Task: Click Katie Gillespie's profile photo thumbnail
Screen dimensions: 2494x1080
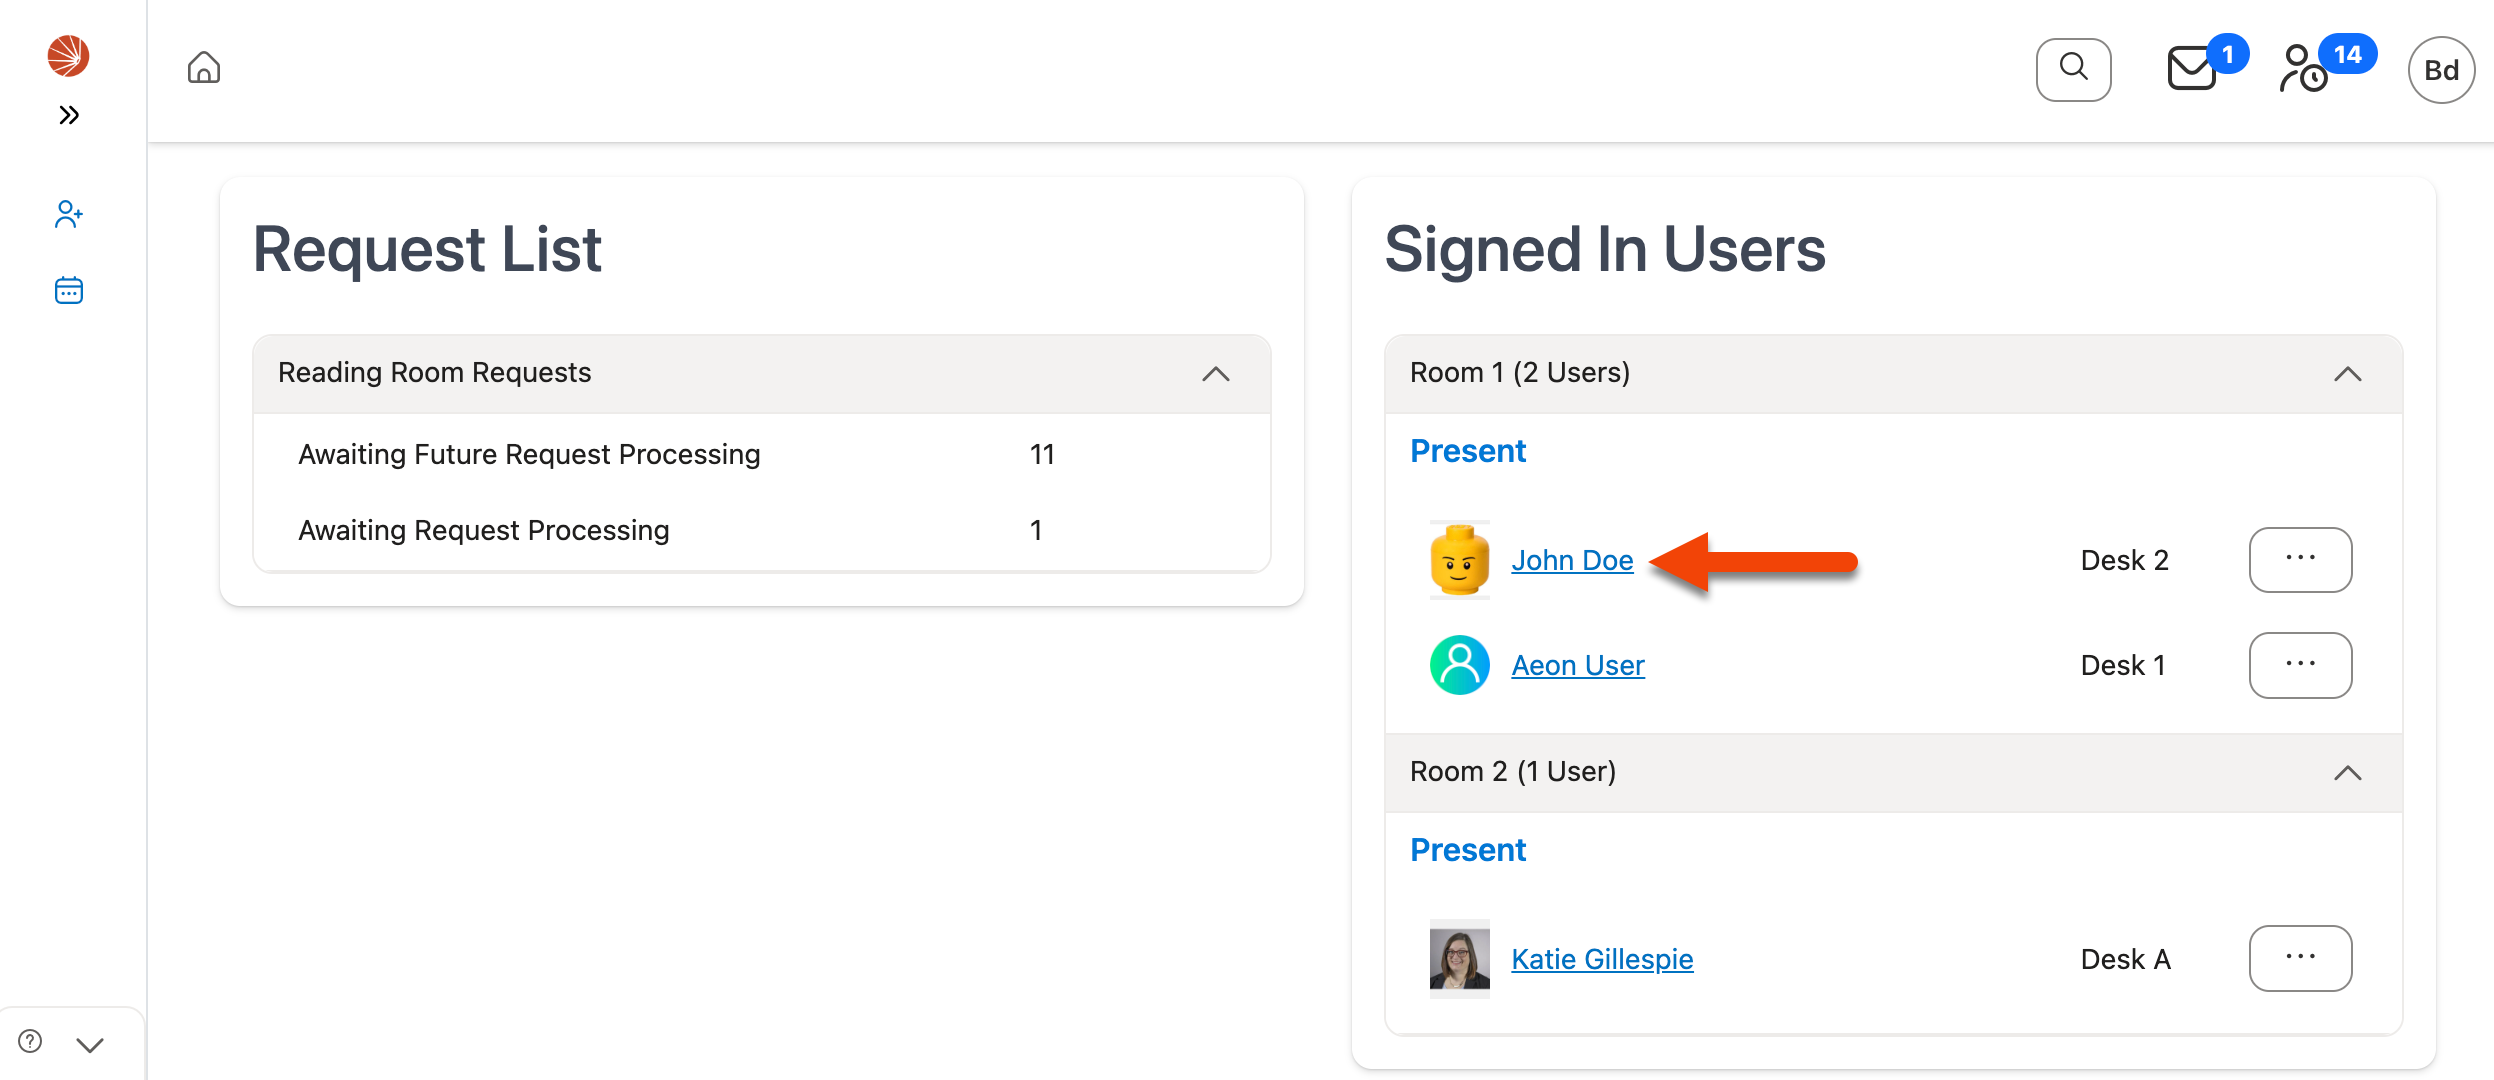Action: 1459,958
